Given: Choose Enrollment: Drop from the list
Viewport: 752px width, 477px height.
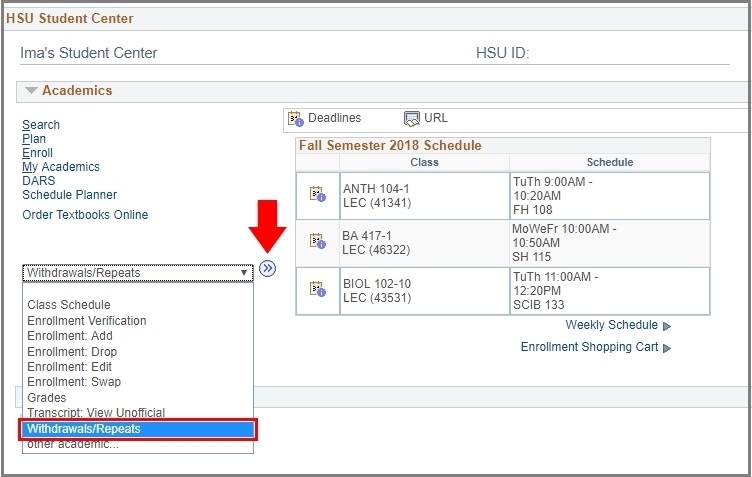Looking at the screenshot, I should [72, 352].
